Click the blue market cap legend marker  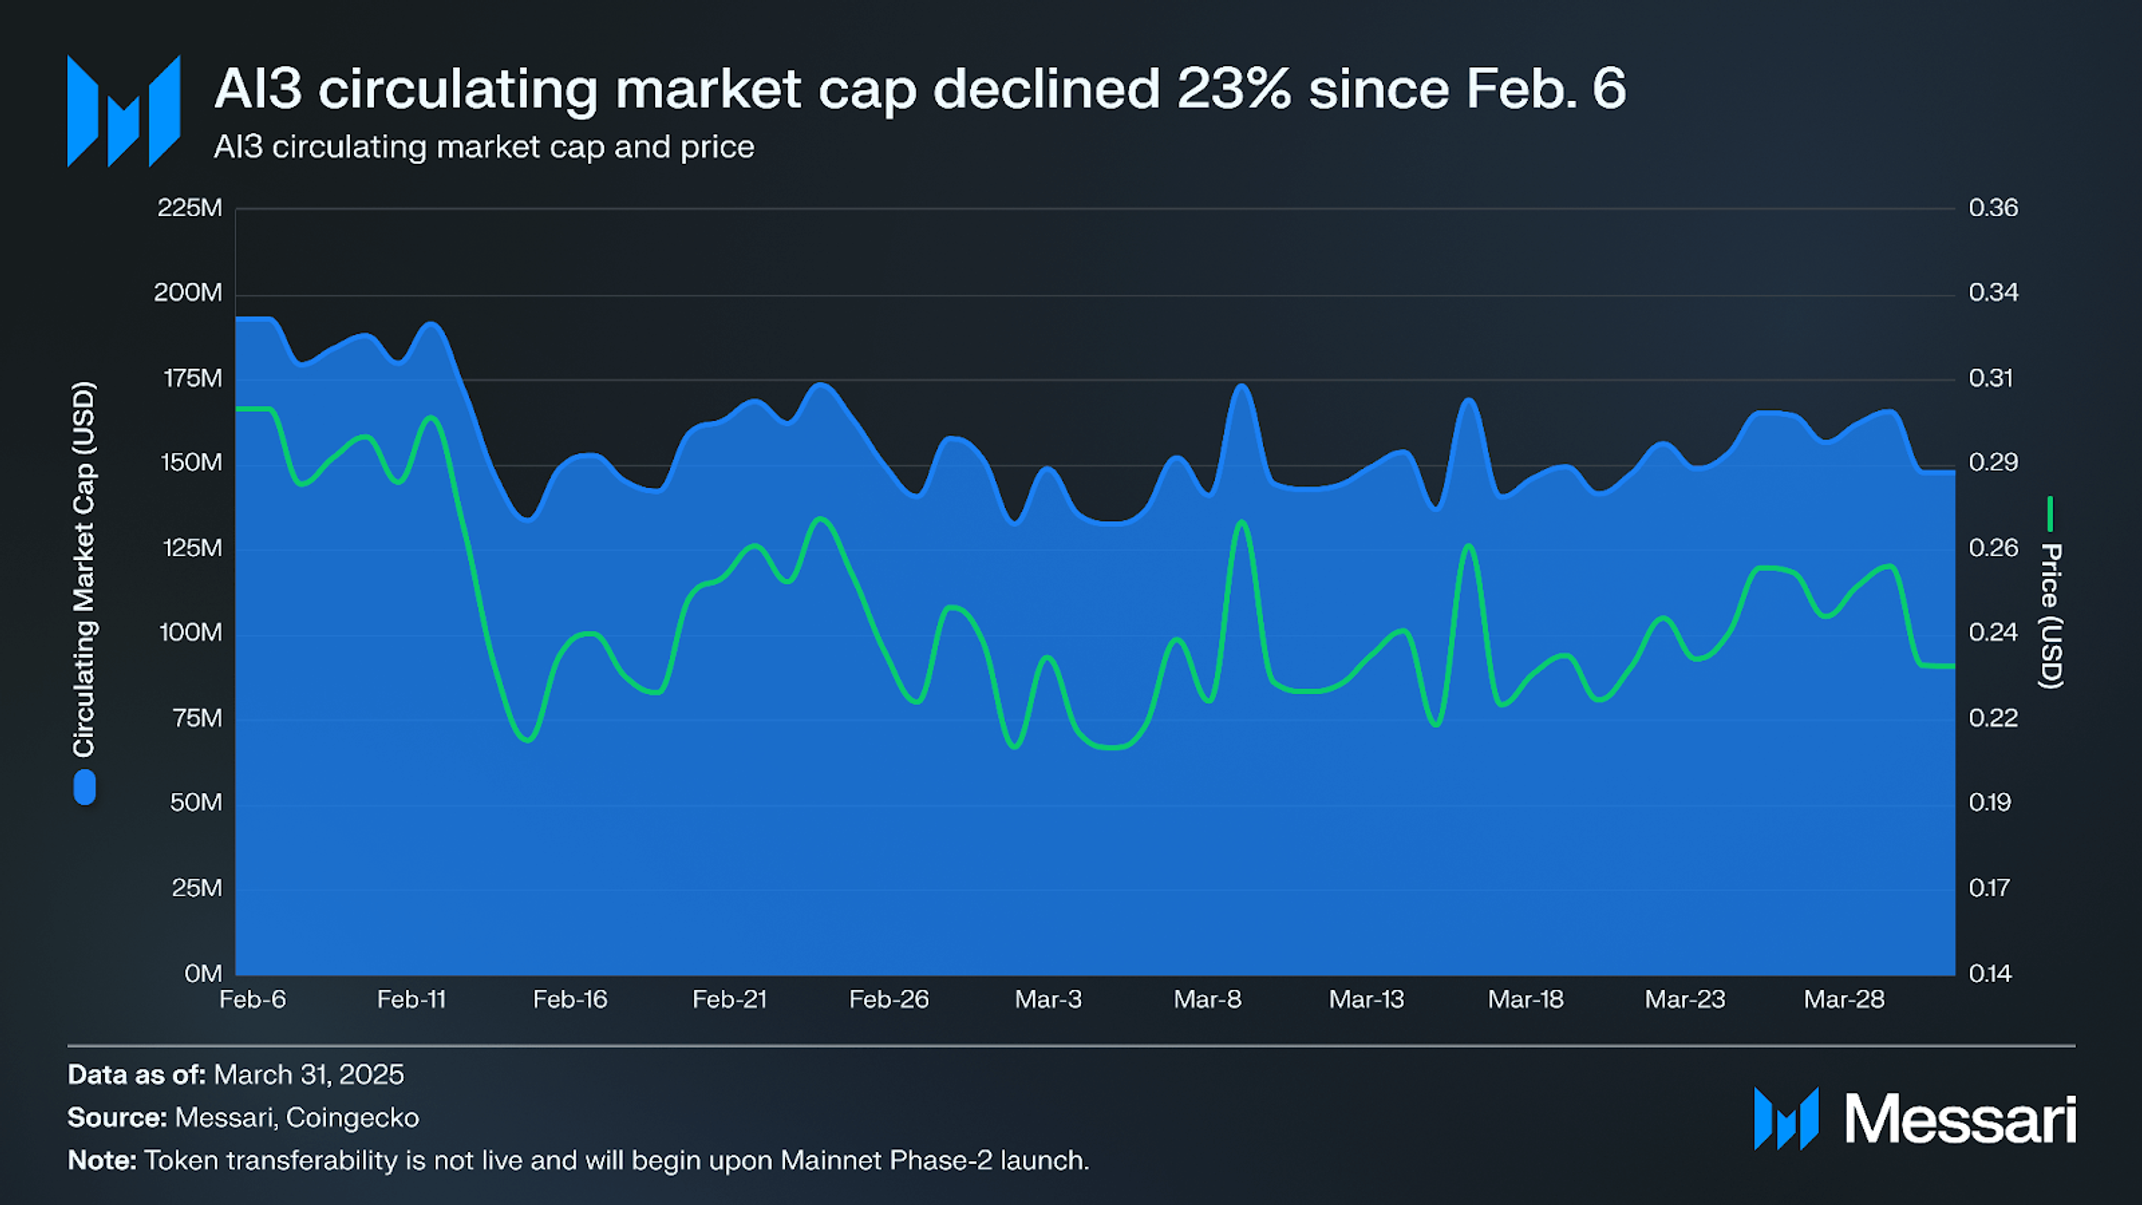[85, 787]
